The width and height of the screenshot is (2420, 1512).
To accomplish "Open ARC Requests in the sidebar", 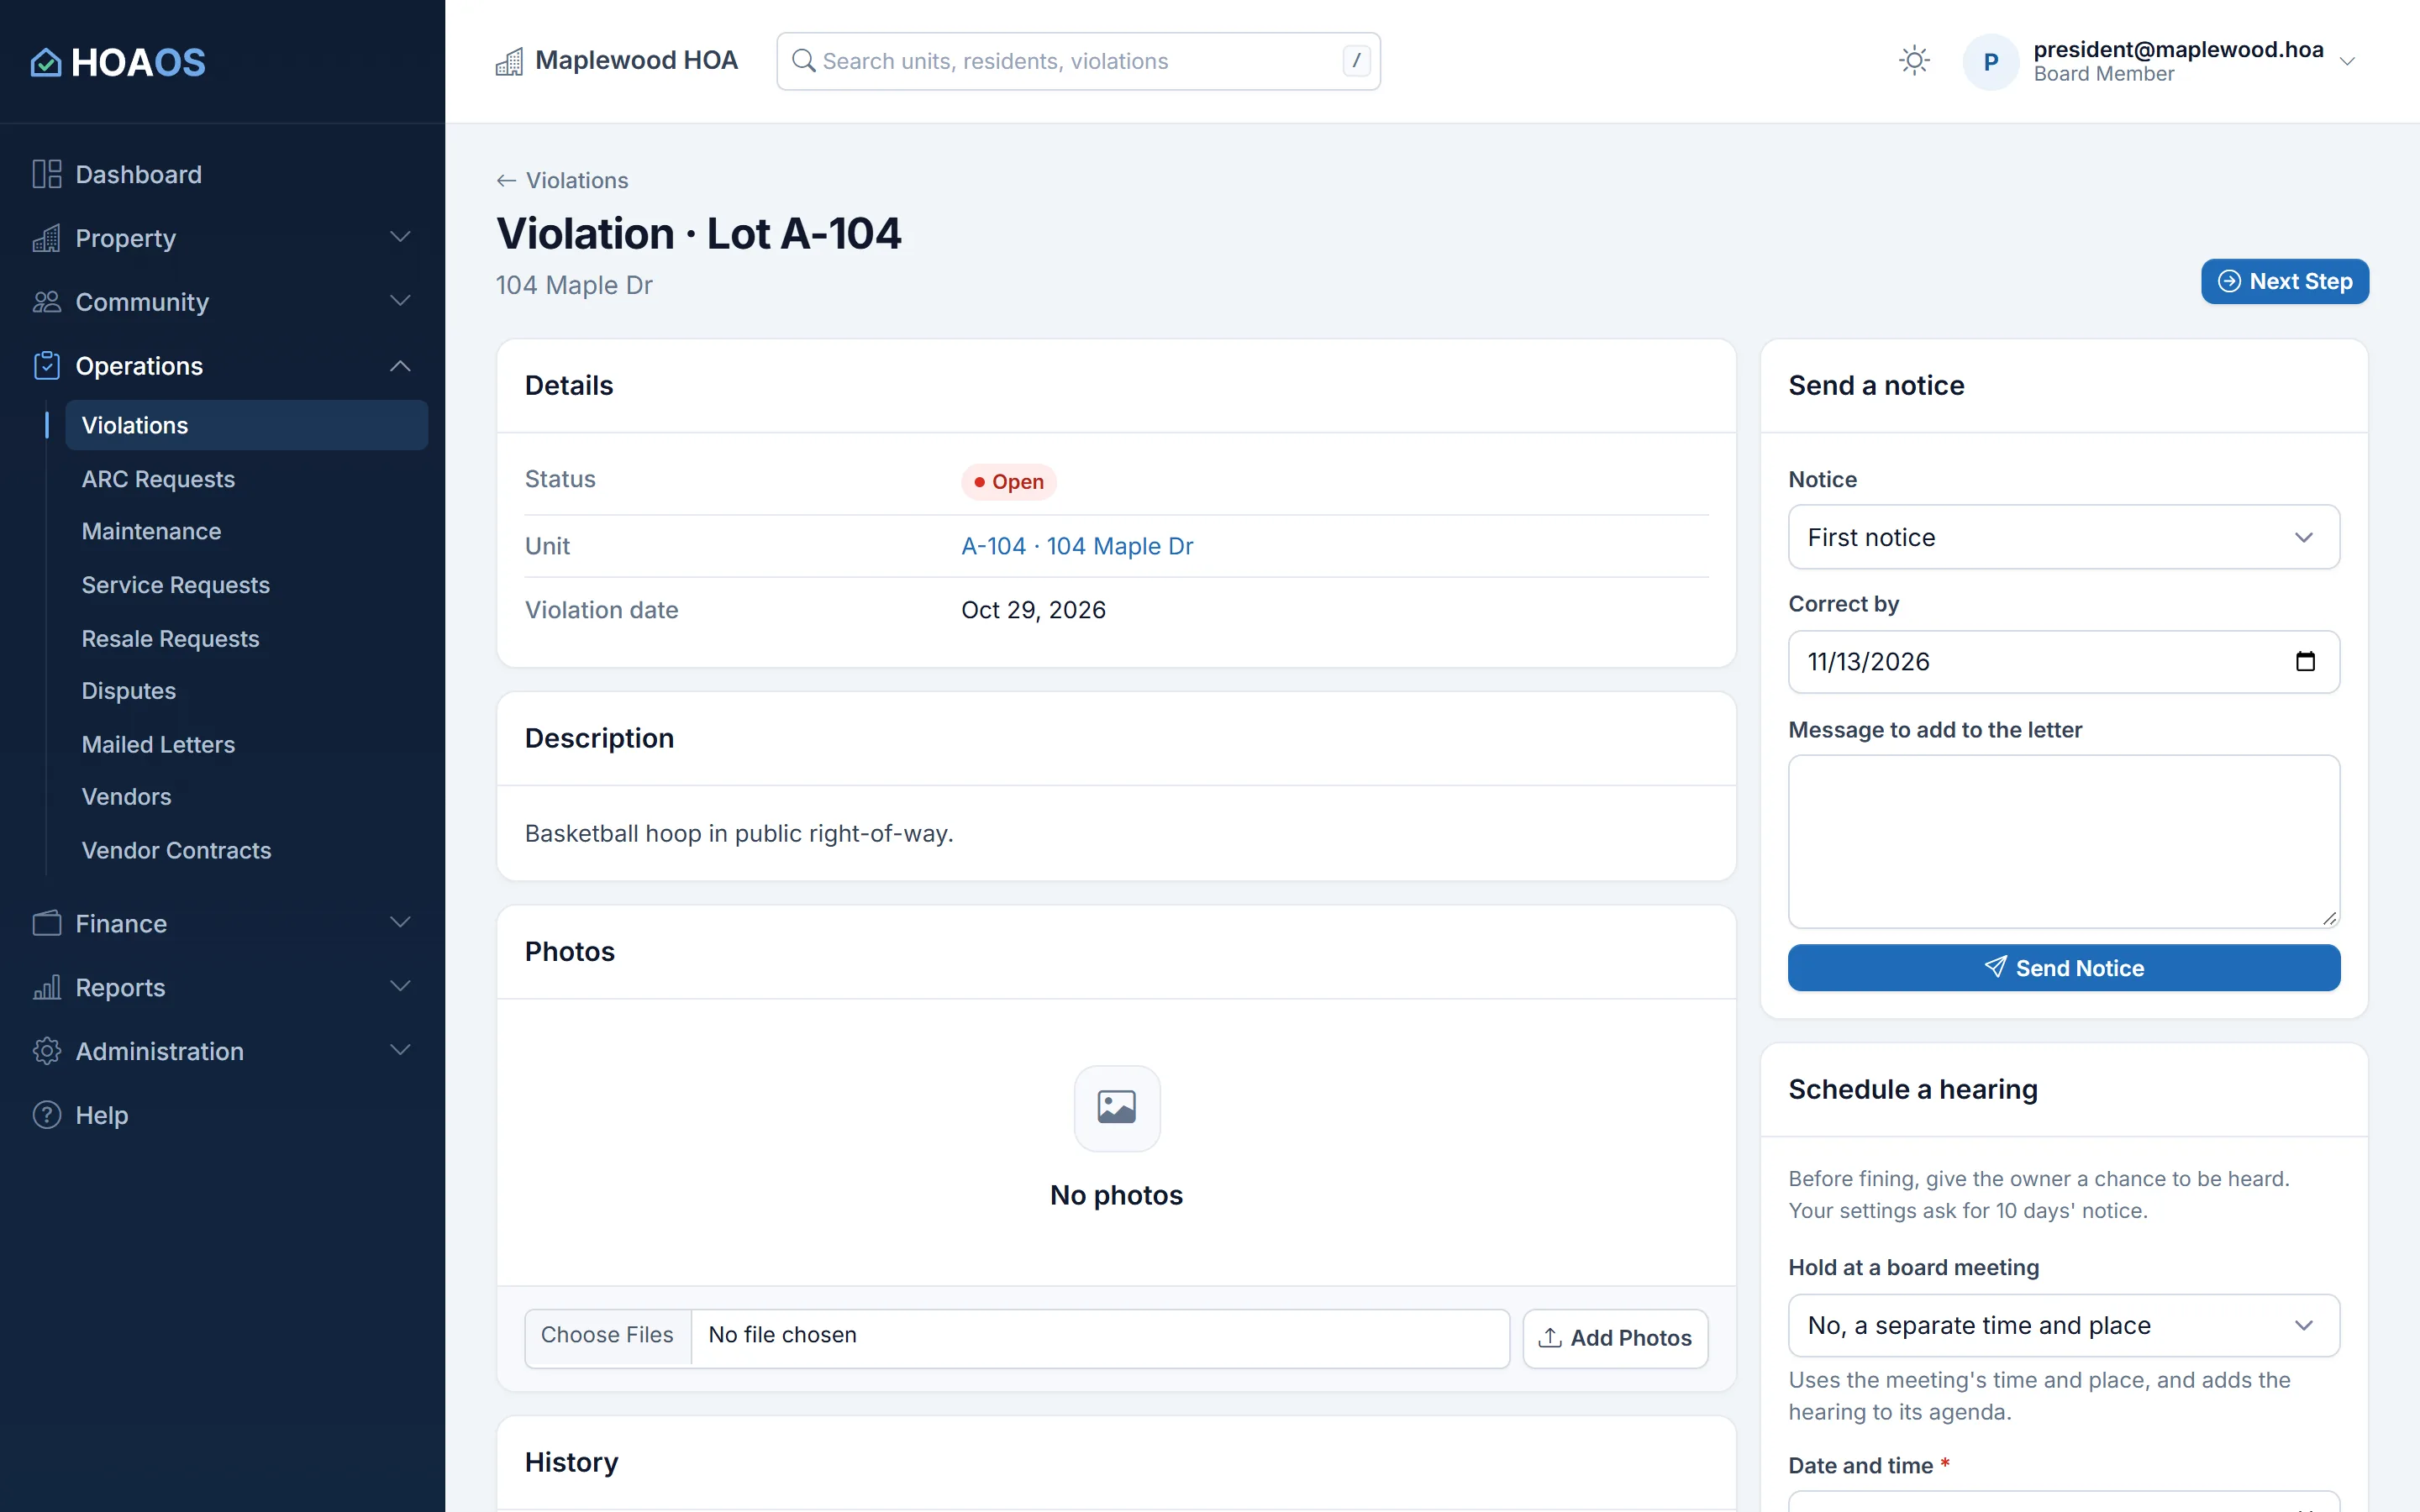I will 158,479.
